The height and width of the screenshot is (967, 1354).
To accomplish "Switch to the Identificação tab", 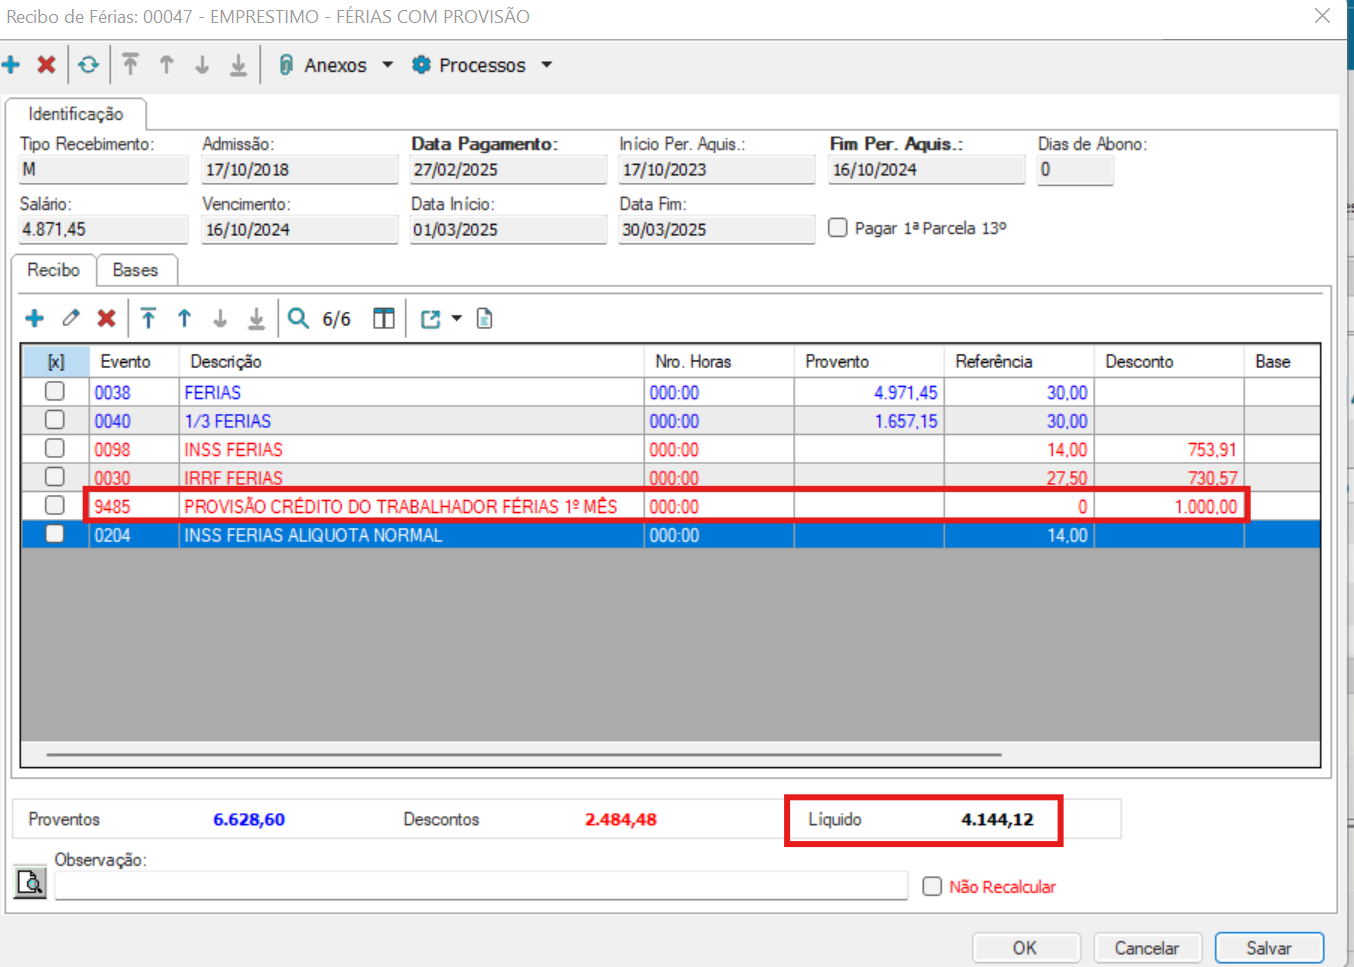I will 76,114.
